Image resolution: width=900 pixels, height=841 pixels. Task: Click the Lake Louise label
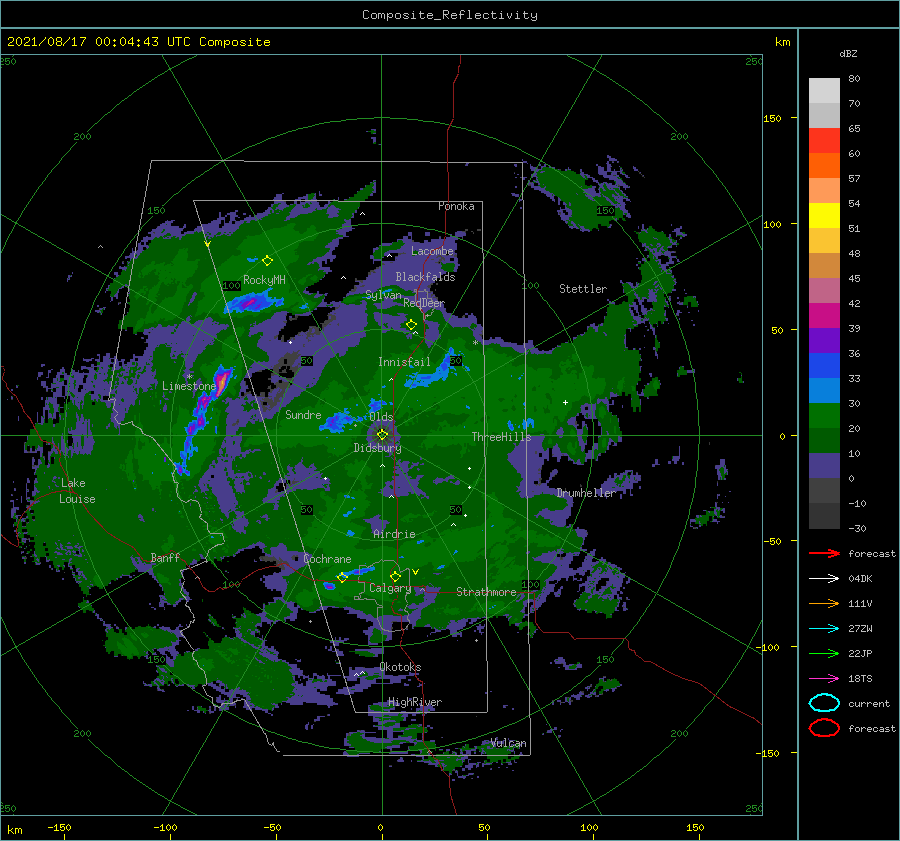[x=77, y=491]
